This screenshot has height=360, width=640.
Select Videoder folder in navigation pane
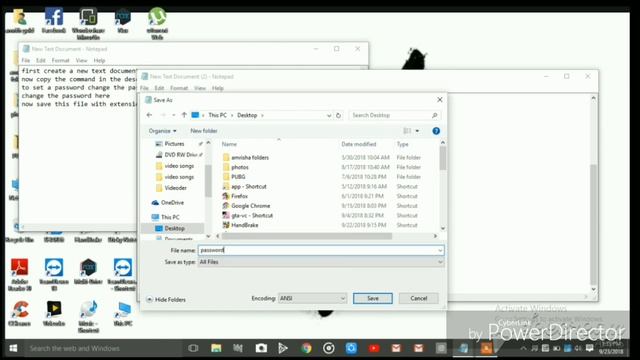pyautogui.click(x=176, y=188)
